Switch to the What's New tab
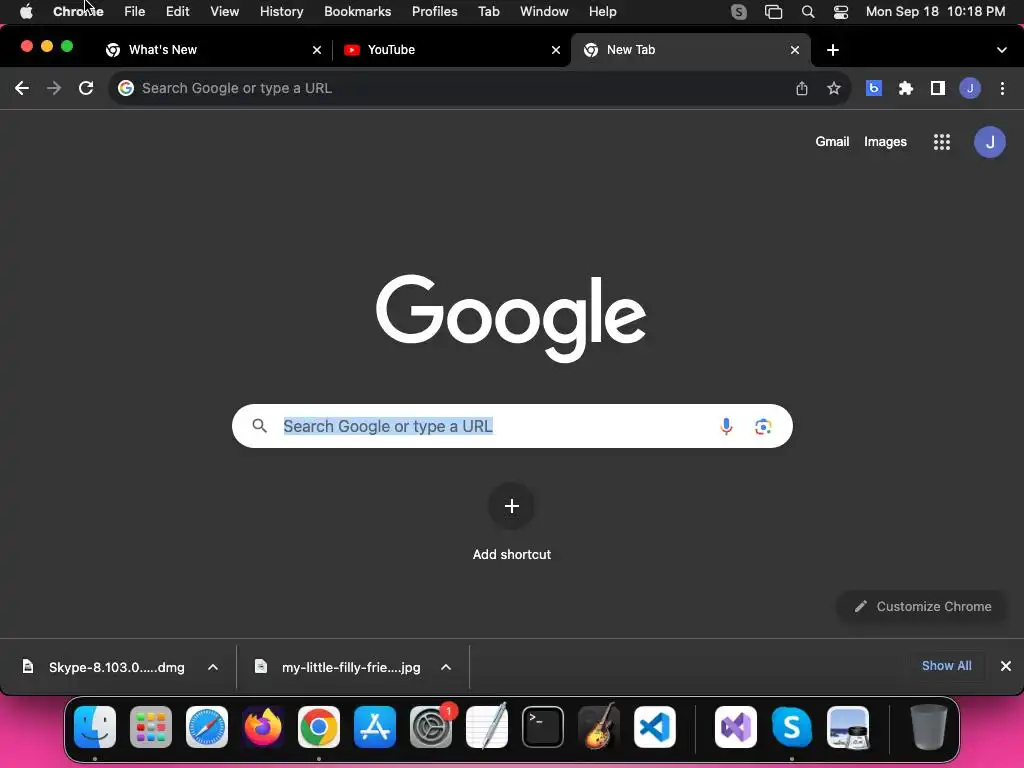 pyautogui.click(x=212, y=50)
